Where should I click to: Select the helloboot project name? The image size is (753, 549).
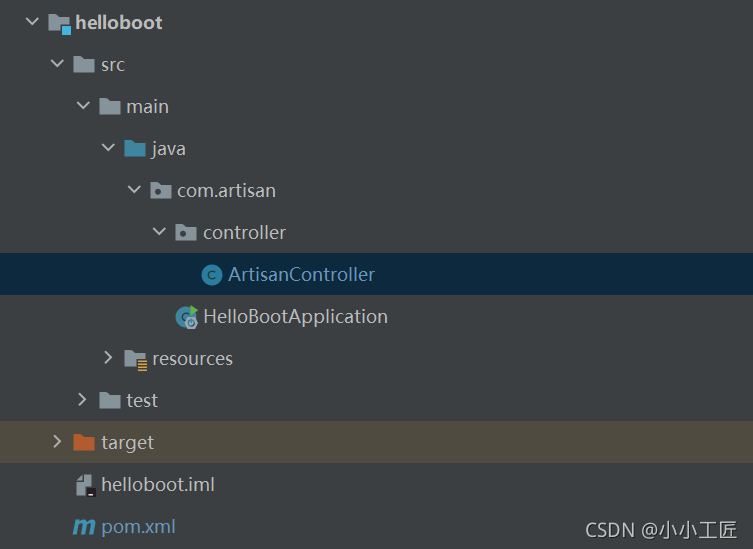pyautogui.click(x=119, y=23)
